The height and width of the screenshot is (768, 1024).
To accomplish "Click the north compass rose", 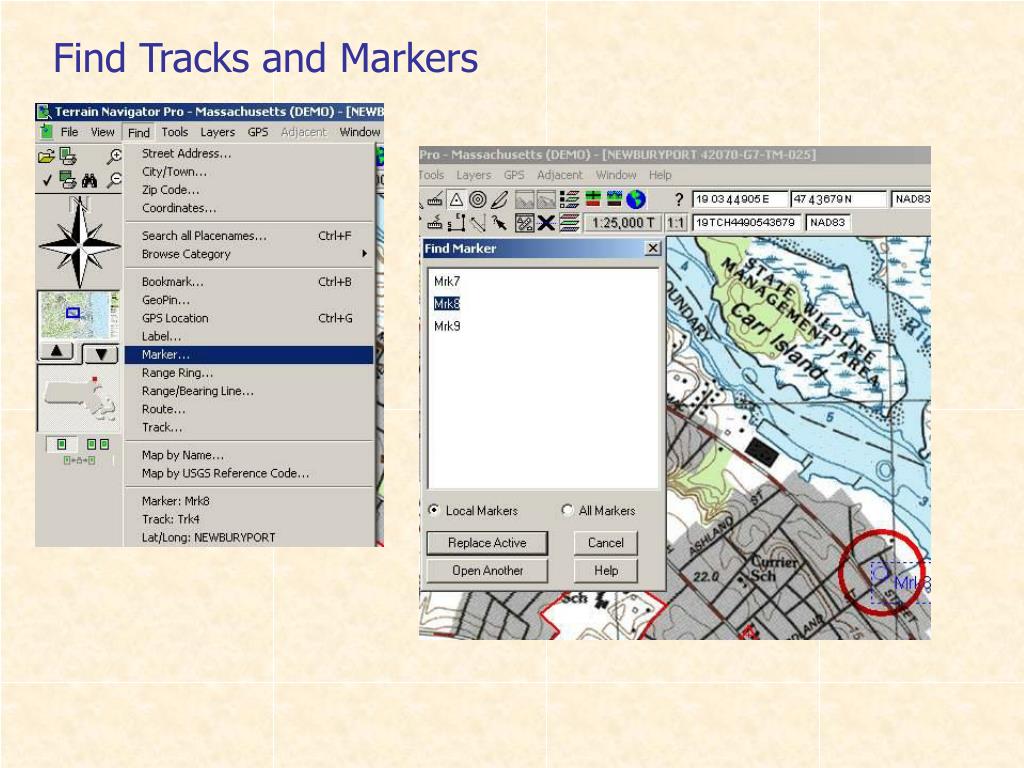I will 80,242.
